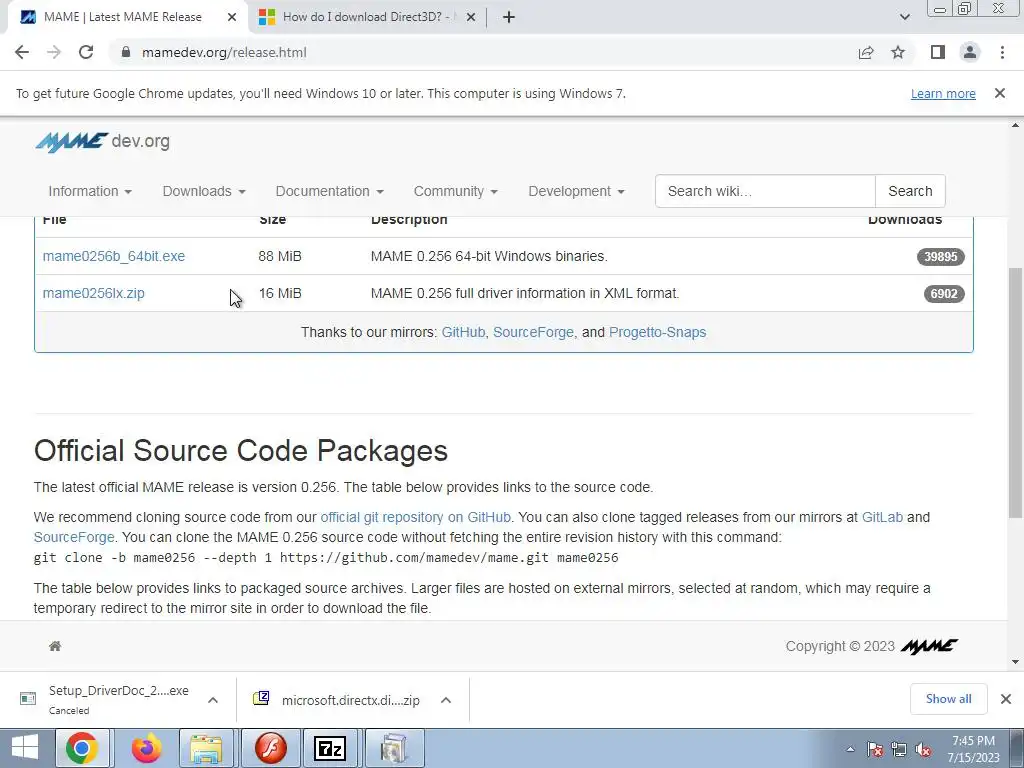Bookmark this page with the star icon
The height and width of the screenshot is (768, 1024).
click(898, 52)
